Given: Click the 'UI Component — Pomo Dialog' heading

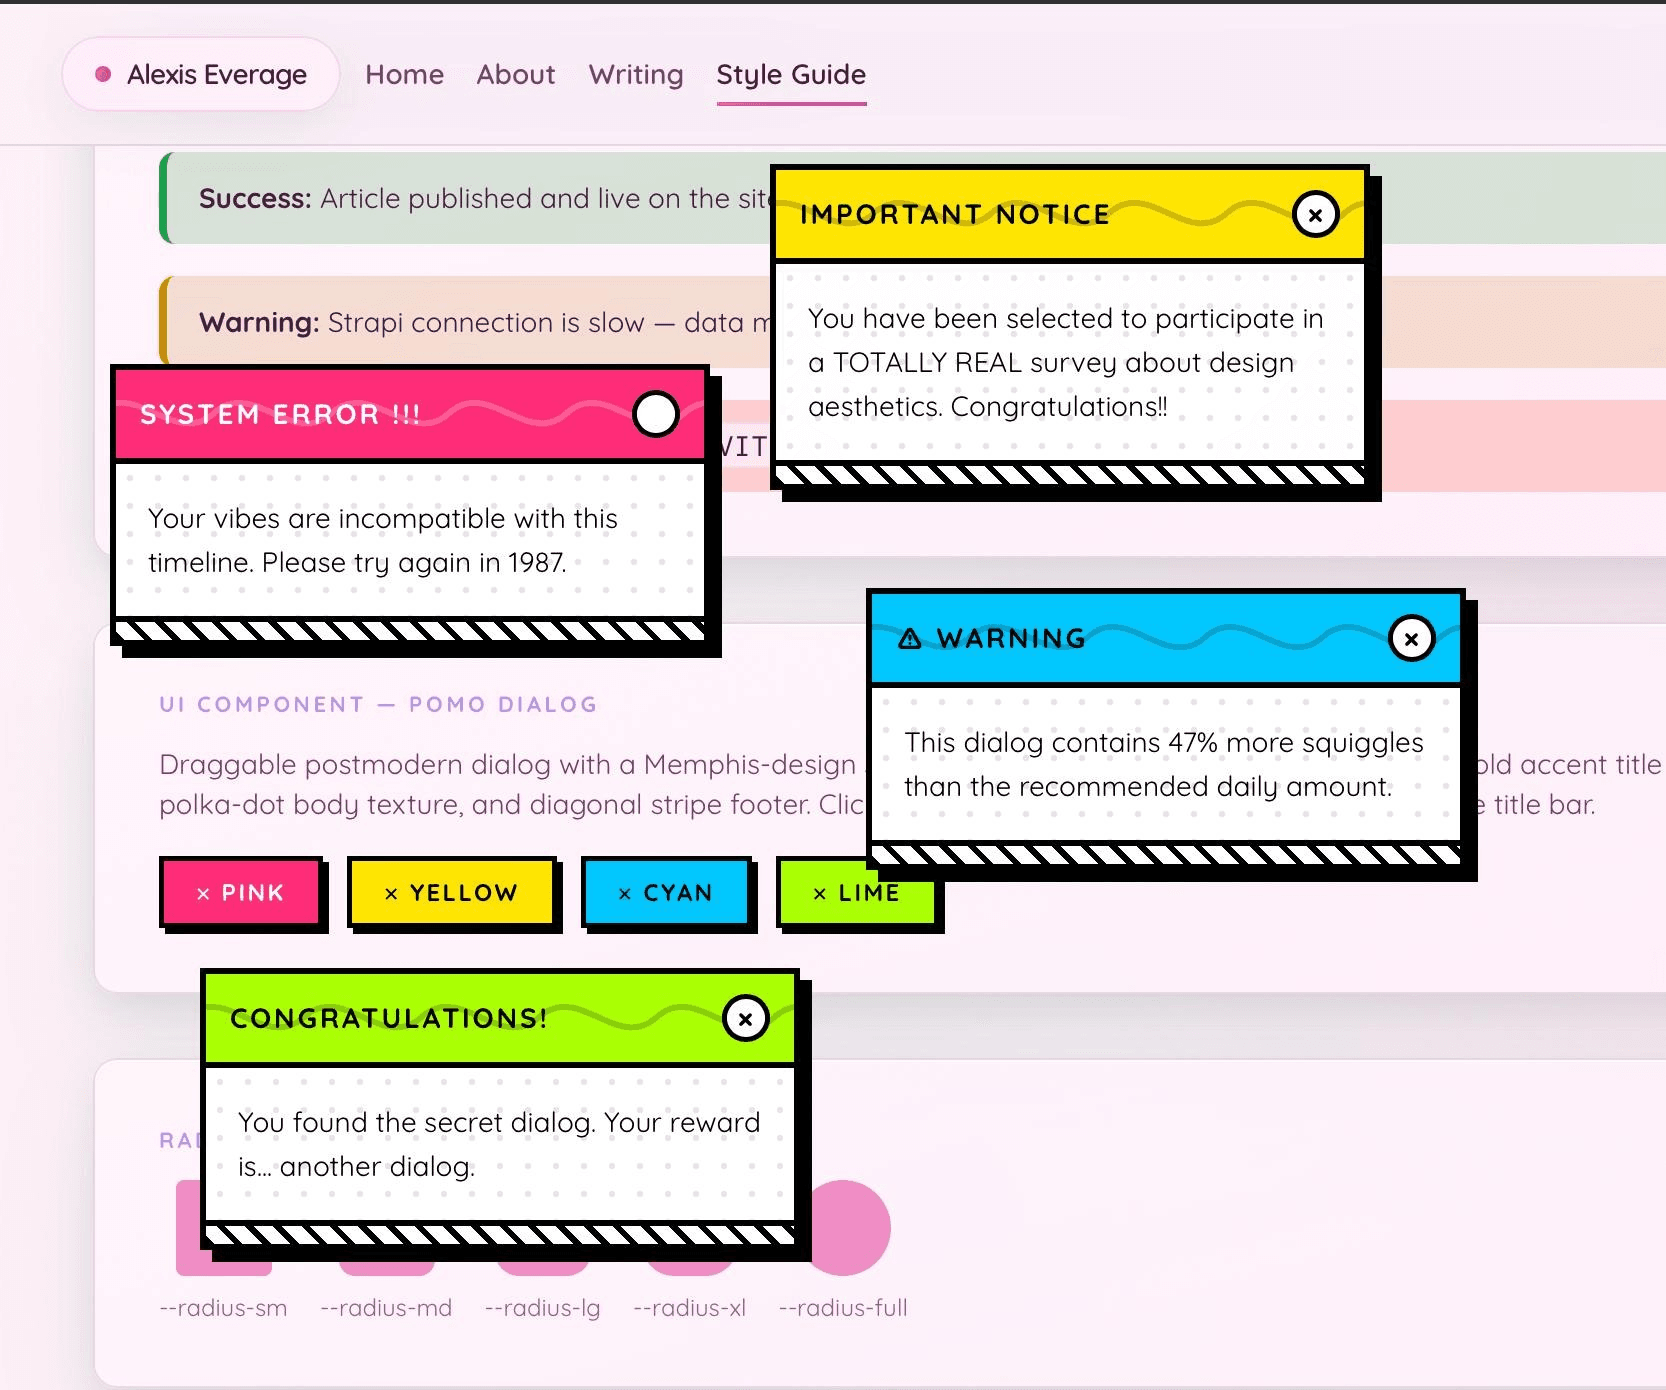Looking at the screenshot, I should [378, 704].
